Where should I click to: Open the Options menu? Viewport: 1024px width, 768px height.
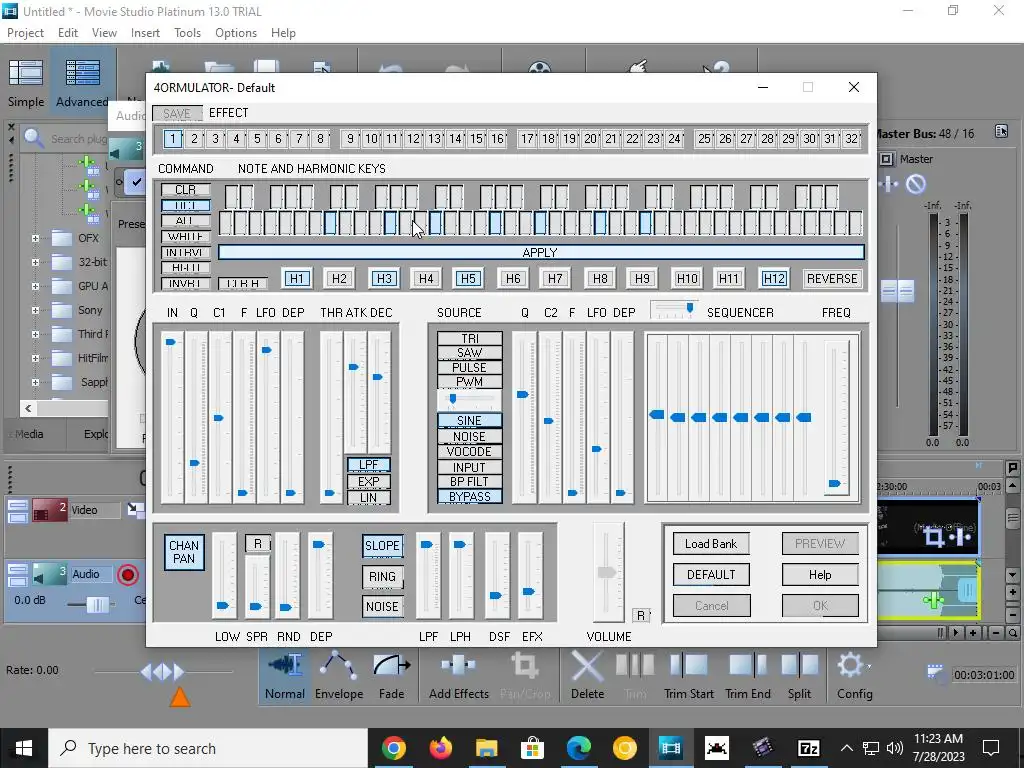236,33
